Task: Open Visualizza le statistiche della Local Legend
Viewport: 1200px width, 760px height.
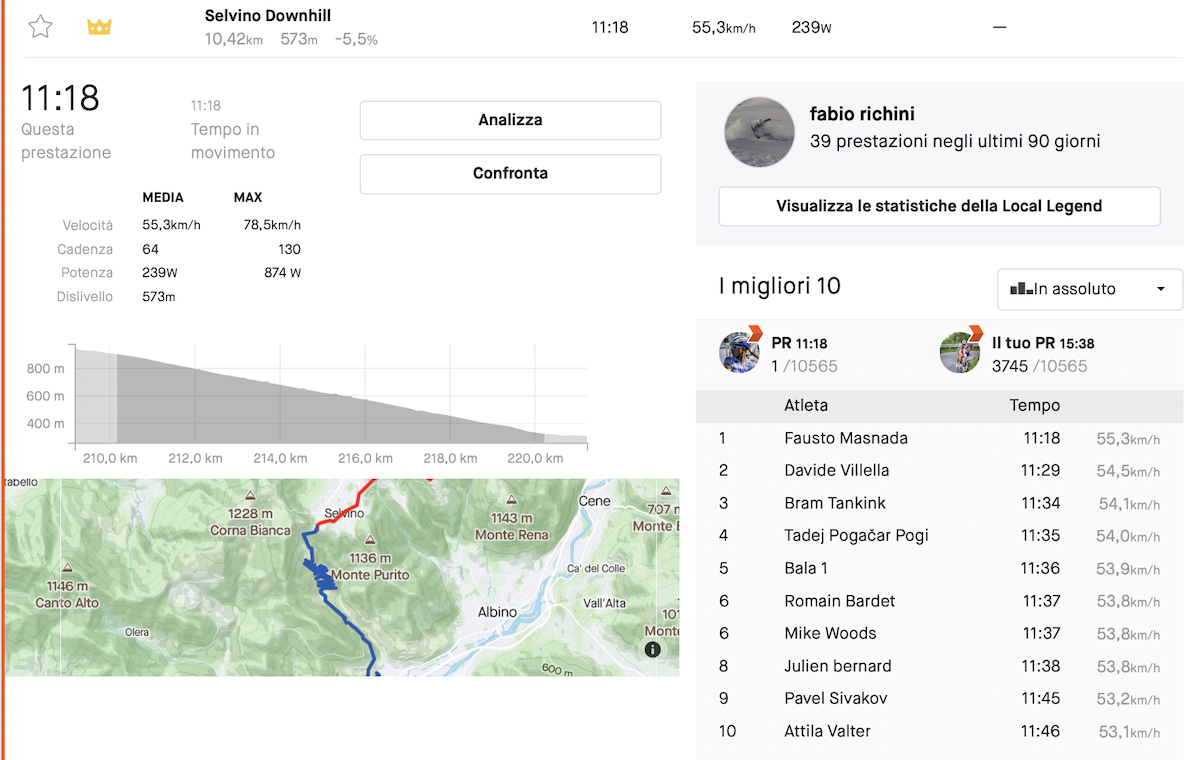Action: pos(938,207)
